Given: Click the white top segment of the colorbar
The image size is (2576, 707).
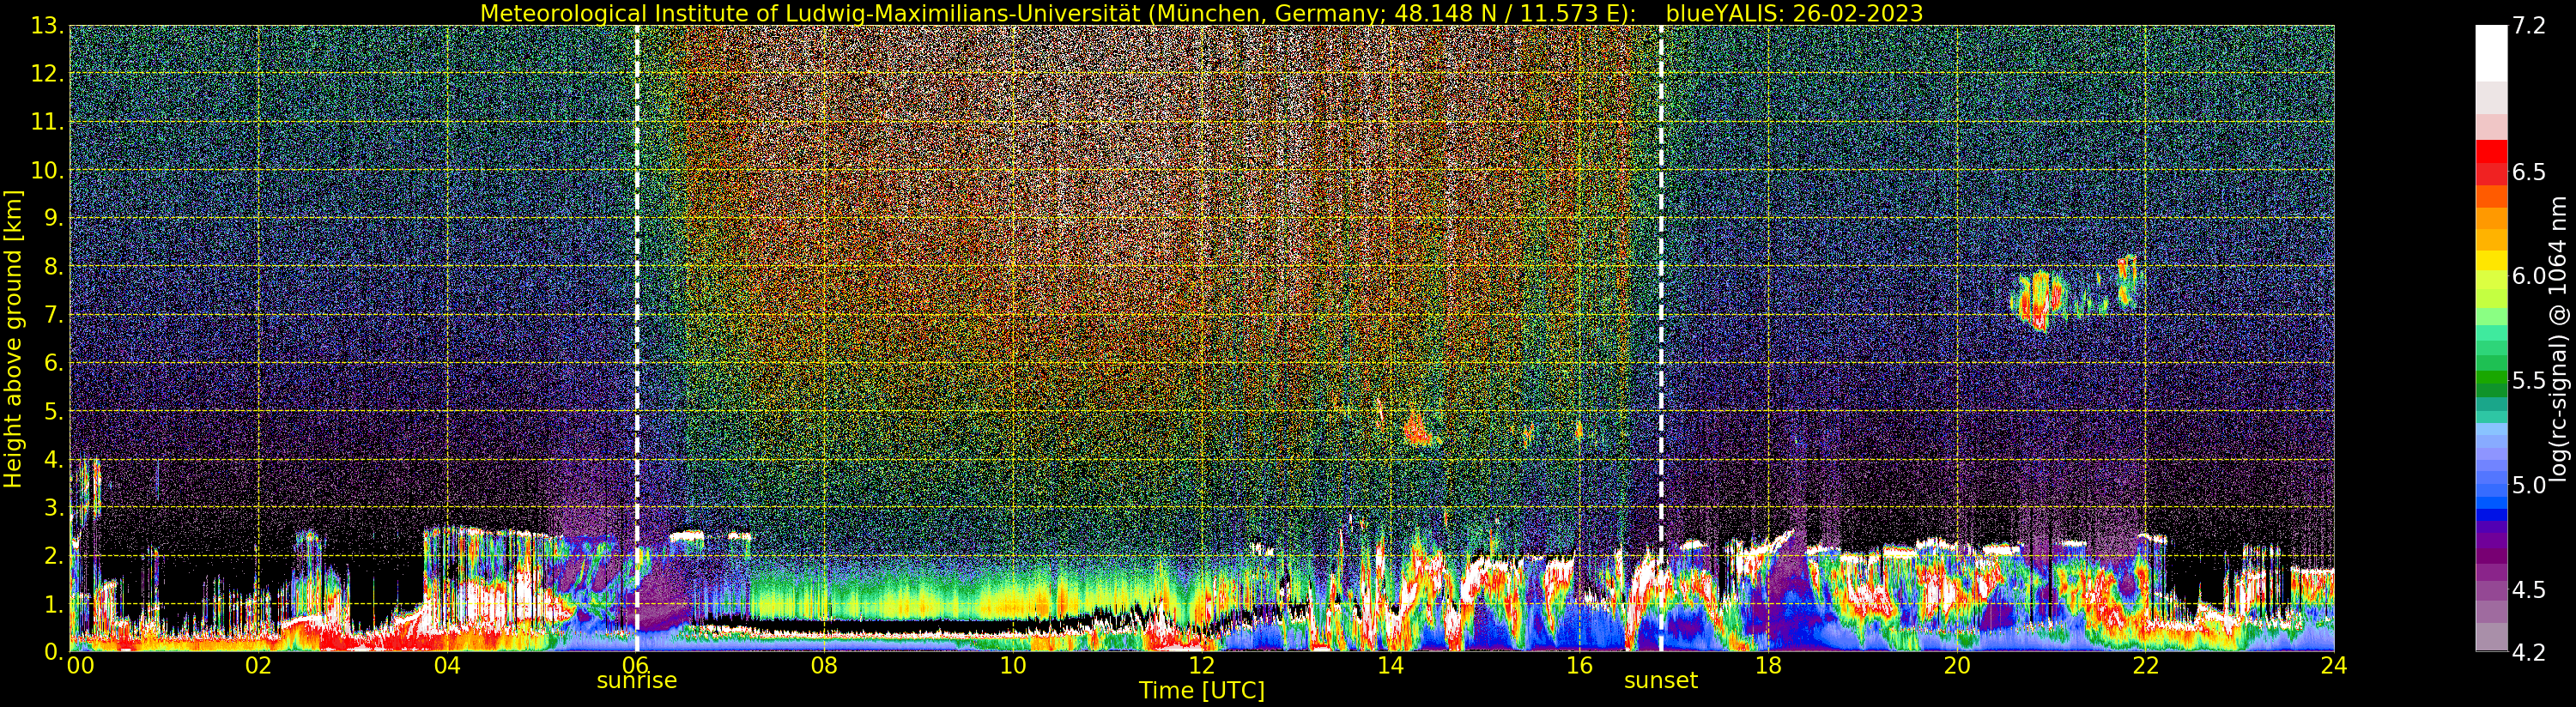Looking at the screenshot, I should pos(2491,53).
